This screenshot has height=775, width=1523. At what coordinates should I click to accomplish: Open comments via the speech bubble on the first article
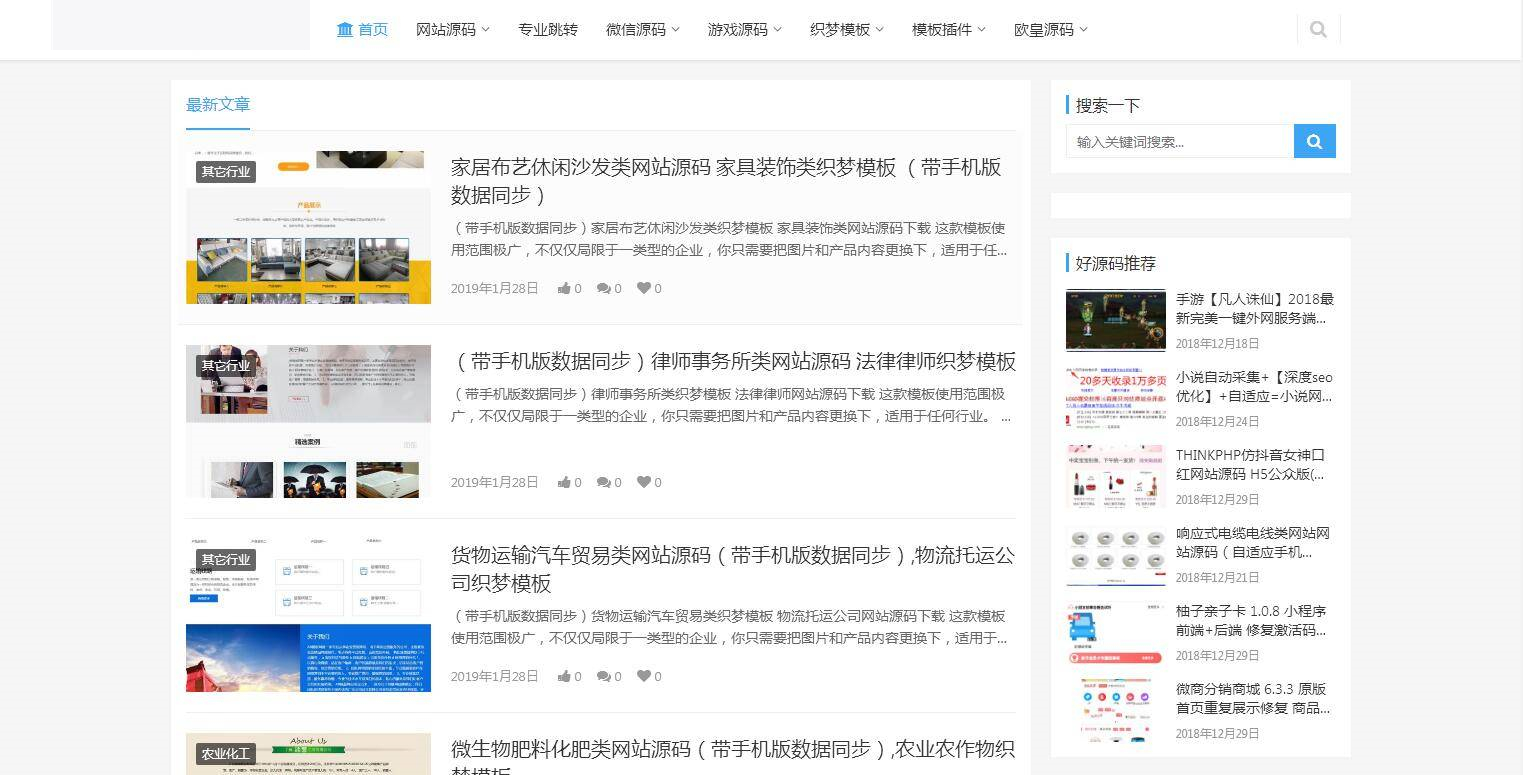click(x=605, y=288)
